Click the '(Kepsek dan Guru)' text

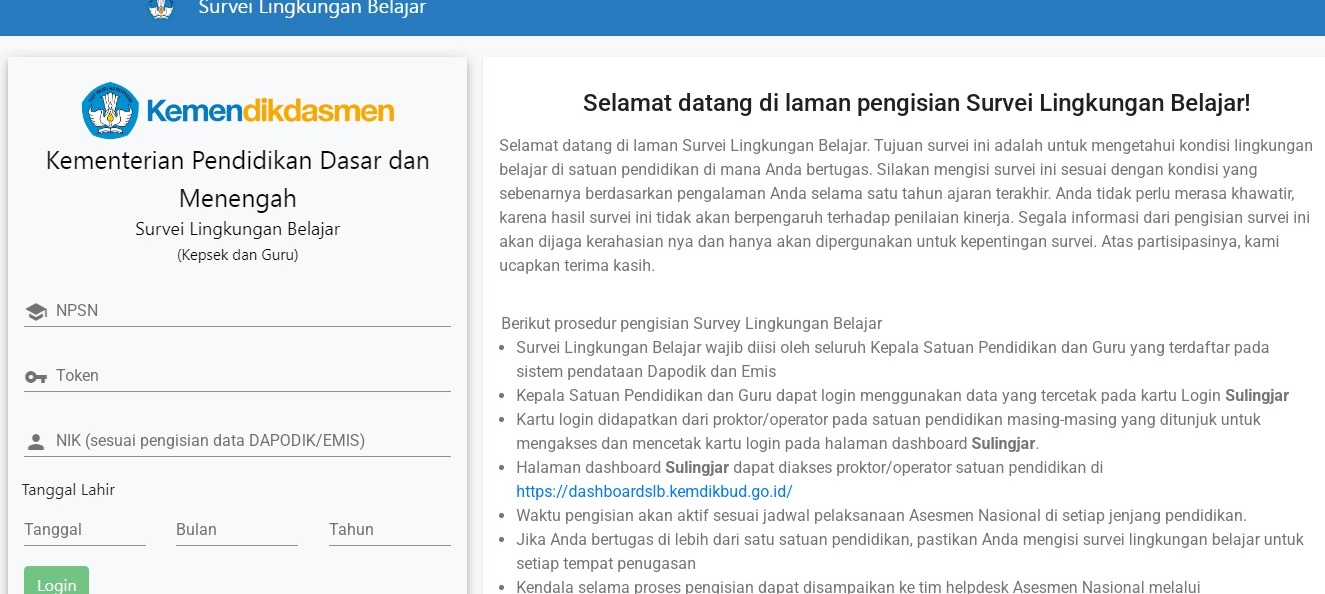[238, 255]
